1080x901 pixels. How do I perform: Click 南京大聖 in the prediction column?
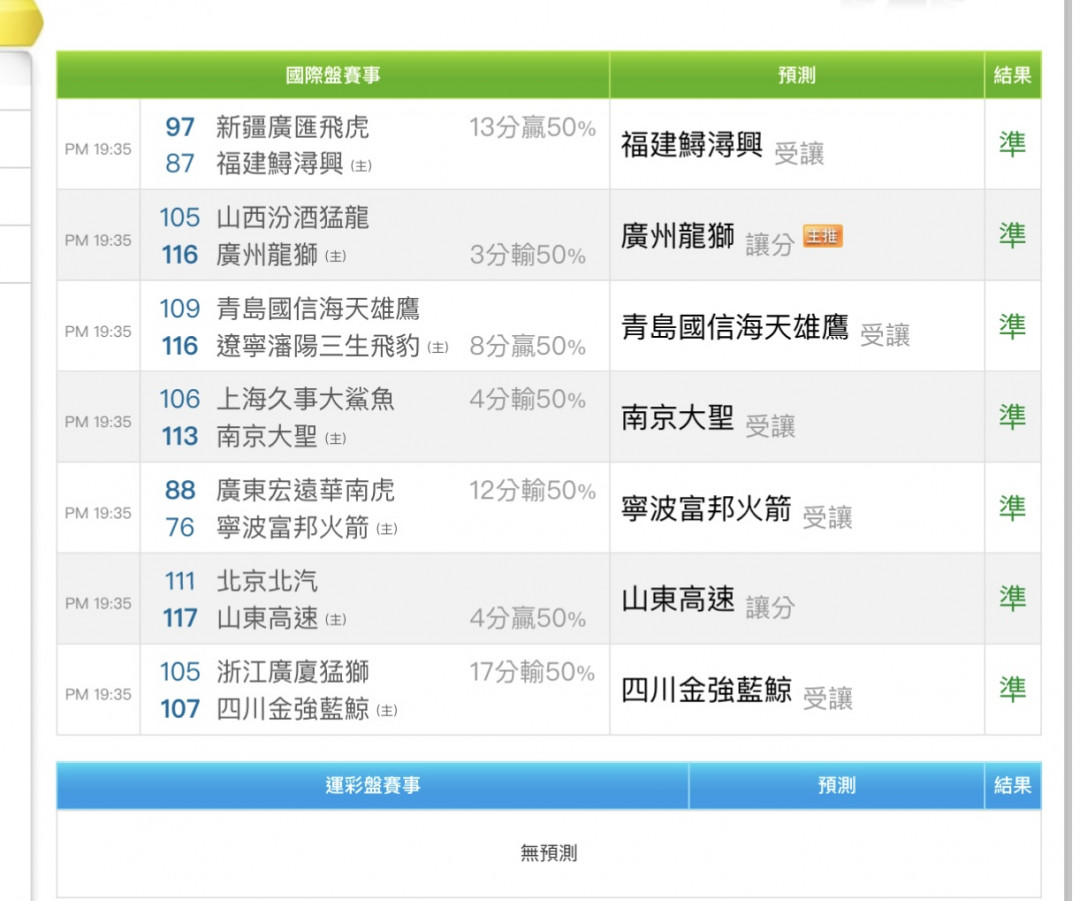tap(678, 417)
